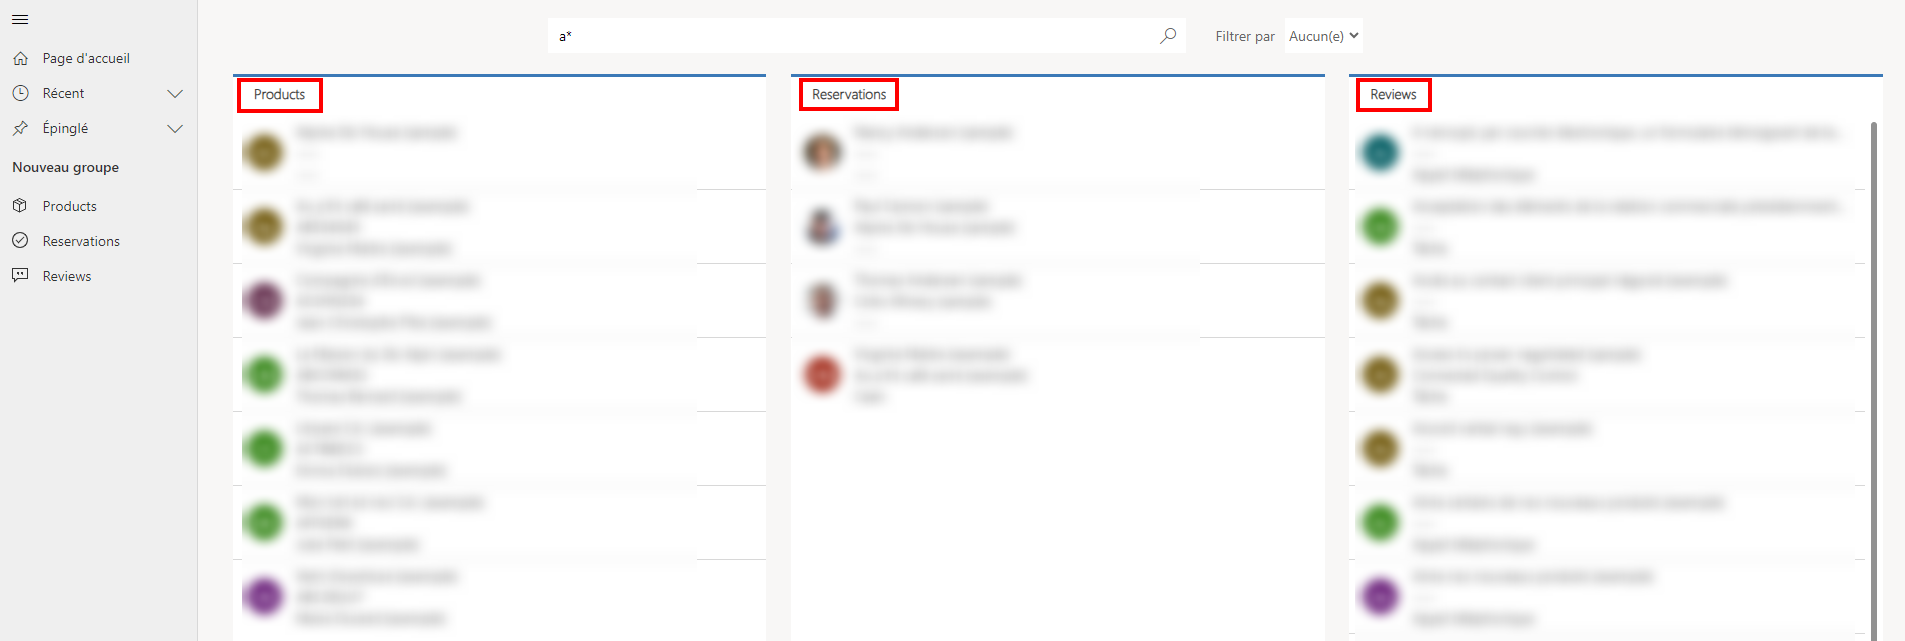Expand the Récent section chevron
Image resolution: width=1905 pixels, height=641 pixels.
point(175,93)
